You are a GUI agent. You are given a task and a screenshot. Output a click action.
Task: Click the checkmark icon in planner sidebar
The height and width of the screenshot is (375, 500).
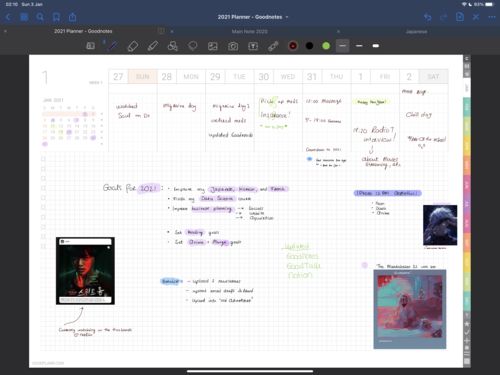click(467, 332)
